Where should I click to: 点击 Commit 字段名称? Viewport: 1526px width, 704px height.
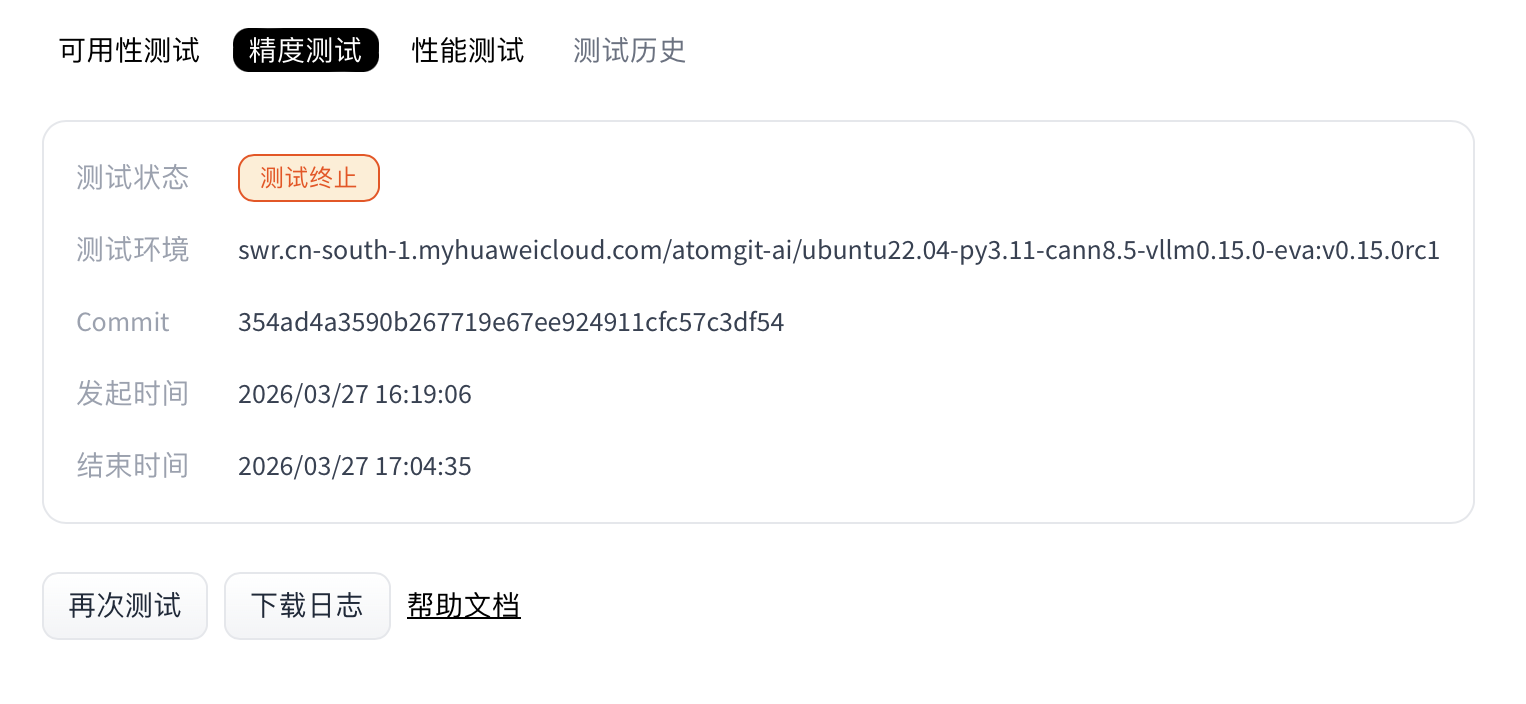coord(122,322)
